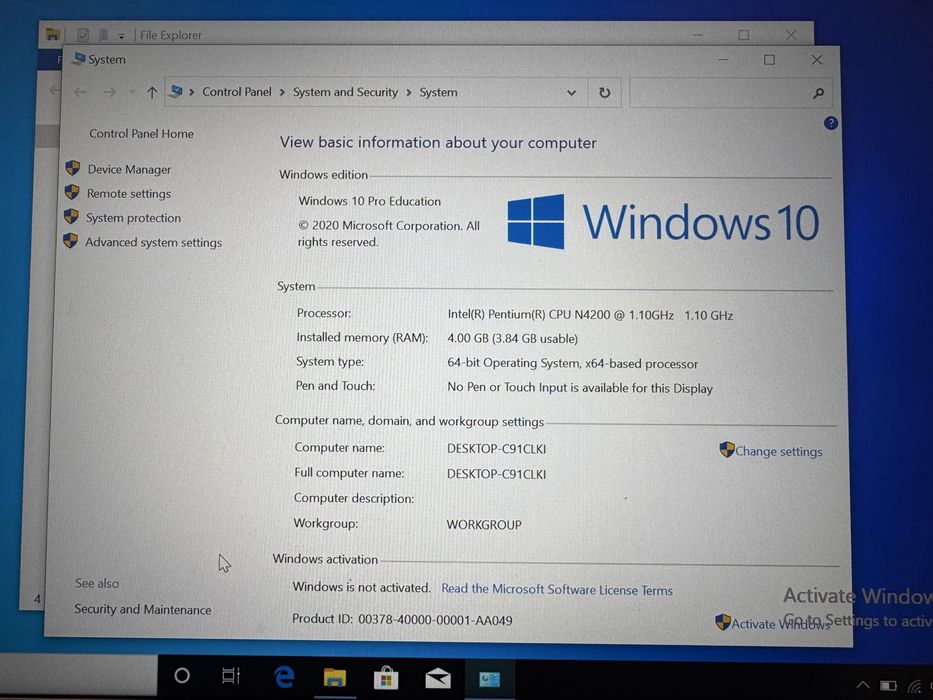Click the Activate Windows link
This screenshot has width=933, height=700.
pyautogui.click(x=780, y=623)
